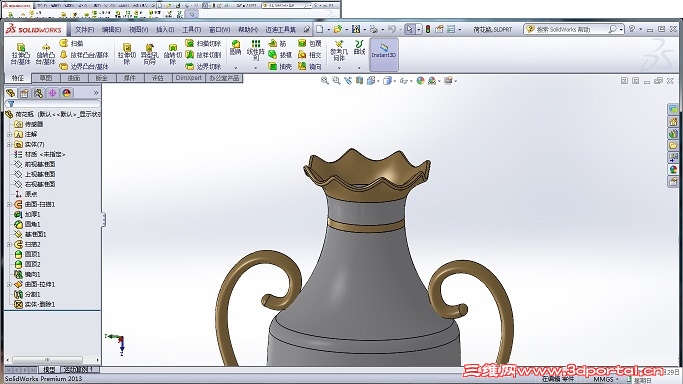Open the PropertyManager tab icon
Screen dimensions: 683x384
[x=24, y=93]
